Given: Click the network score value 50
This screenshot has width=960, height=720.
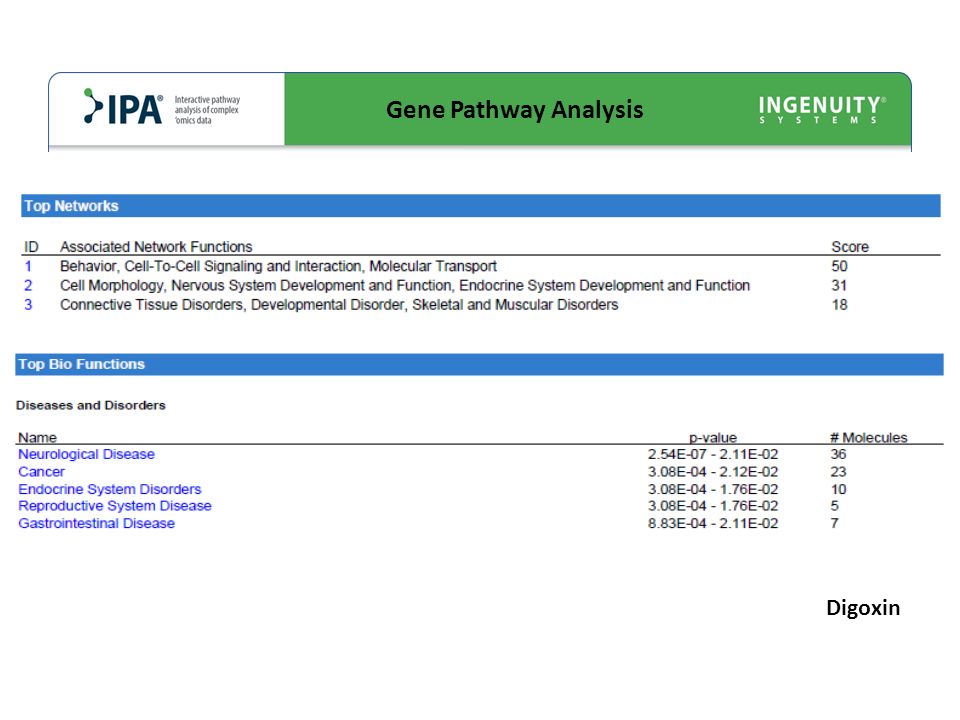Looking at the screenshot, I should (x=839, y=266).
